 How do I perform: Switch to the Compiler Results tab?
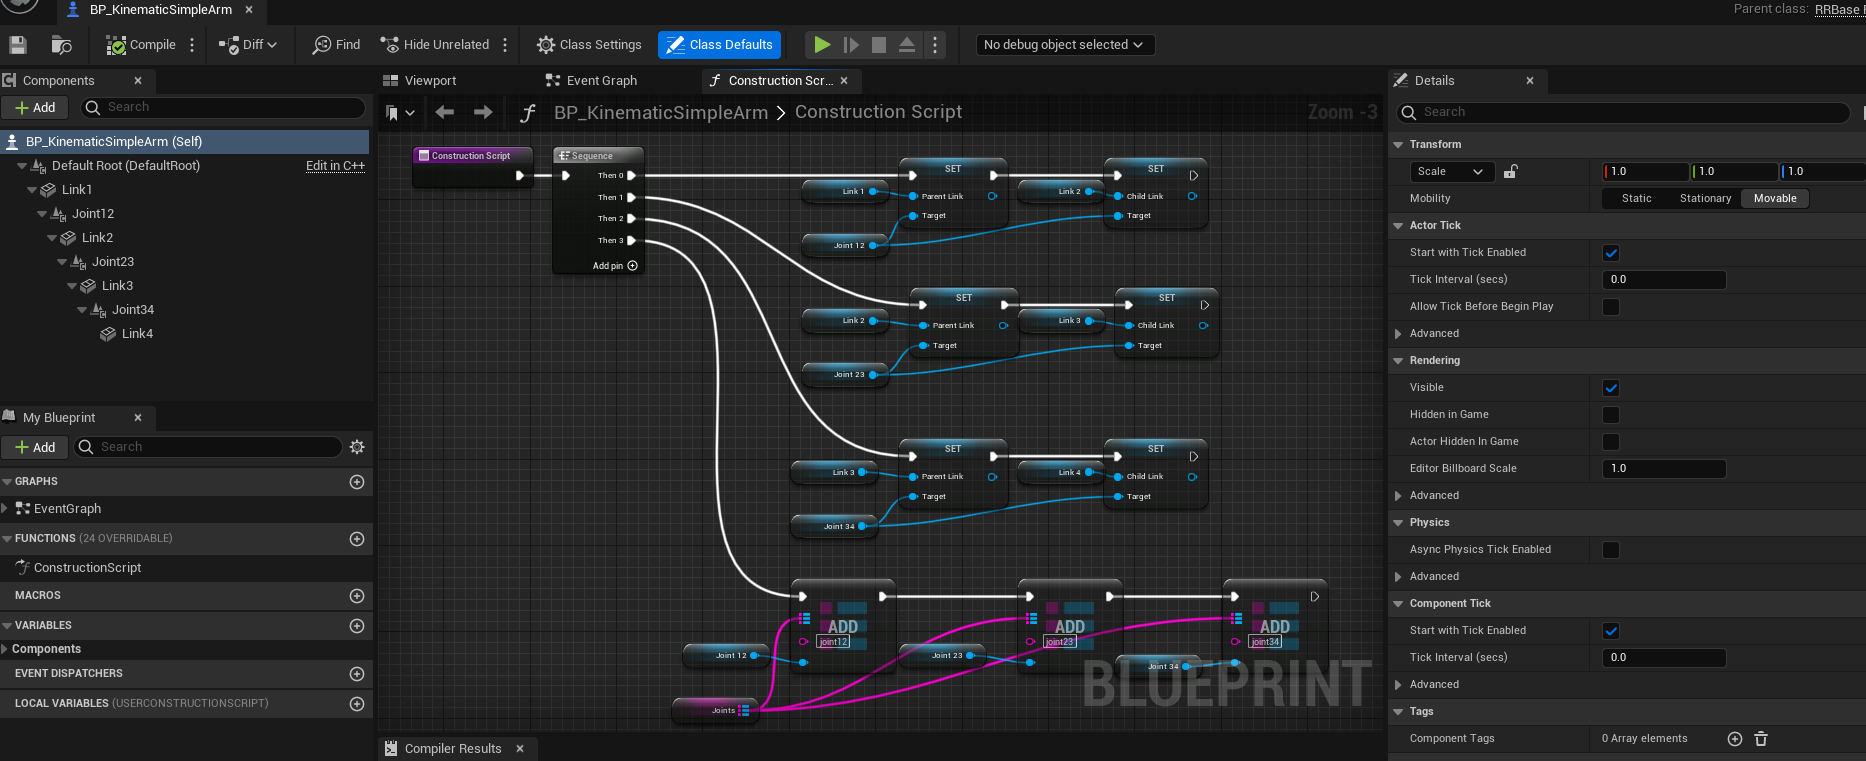pyautogui.click(x=453, y=749)
